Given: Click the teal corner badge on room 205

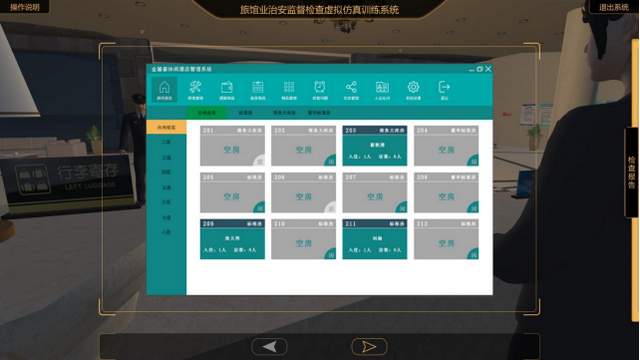Looking at the screenshot, I should [260, 208].
